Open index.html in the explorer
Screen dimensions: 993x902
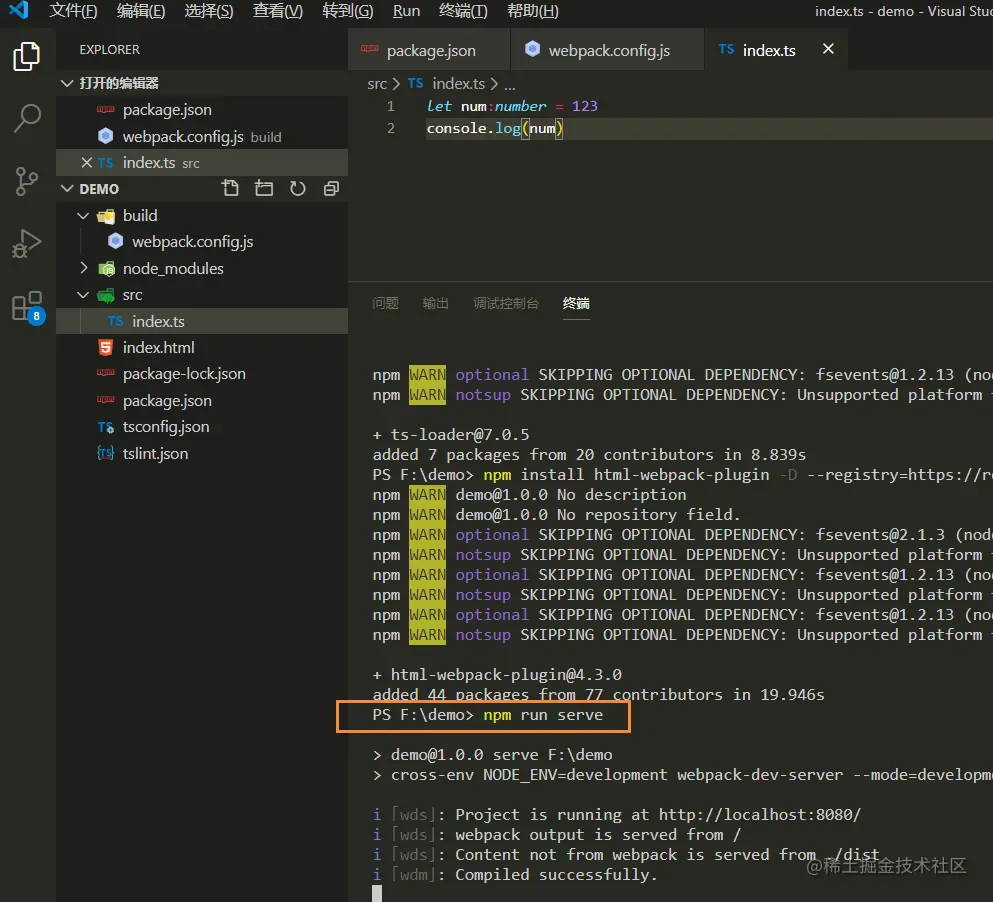(201, 348)
